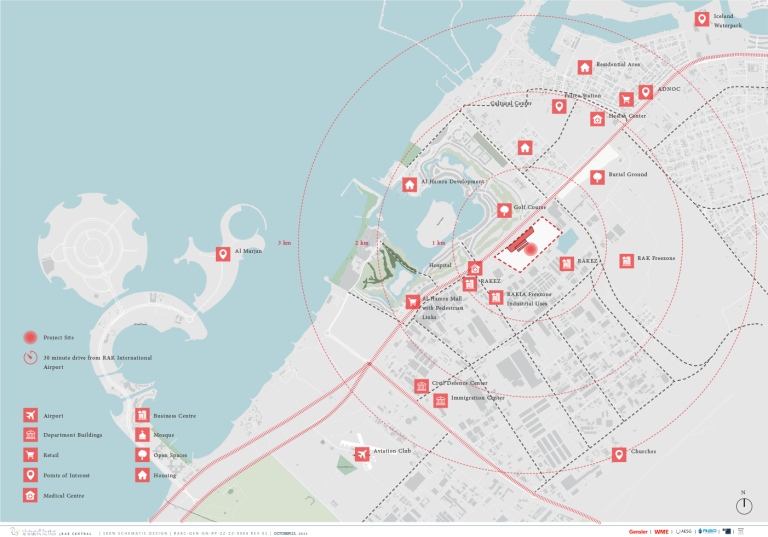Click the north compass indicator
The width and height of the screenshot is (768, 537).
(x=743, y=505)
